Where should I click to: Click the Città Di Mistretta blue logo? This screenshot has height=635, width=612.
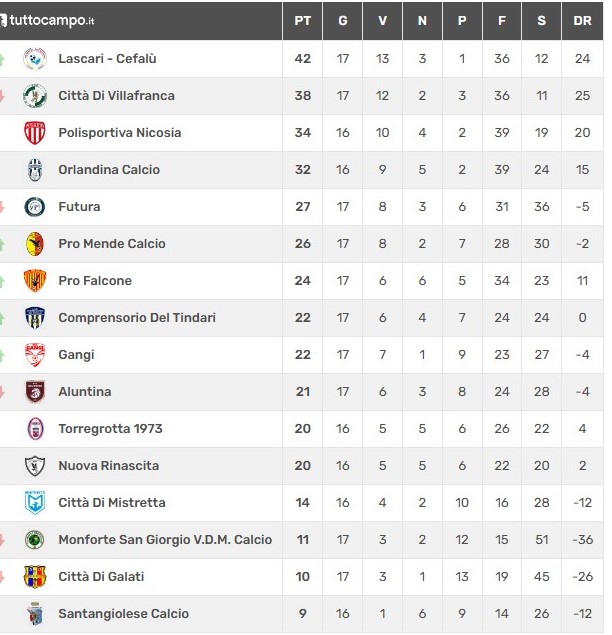(35, 503)
